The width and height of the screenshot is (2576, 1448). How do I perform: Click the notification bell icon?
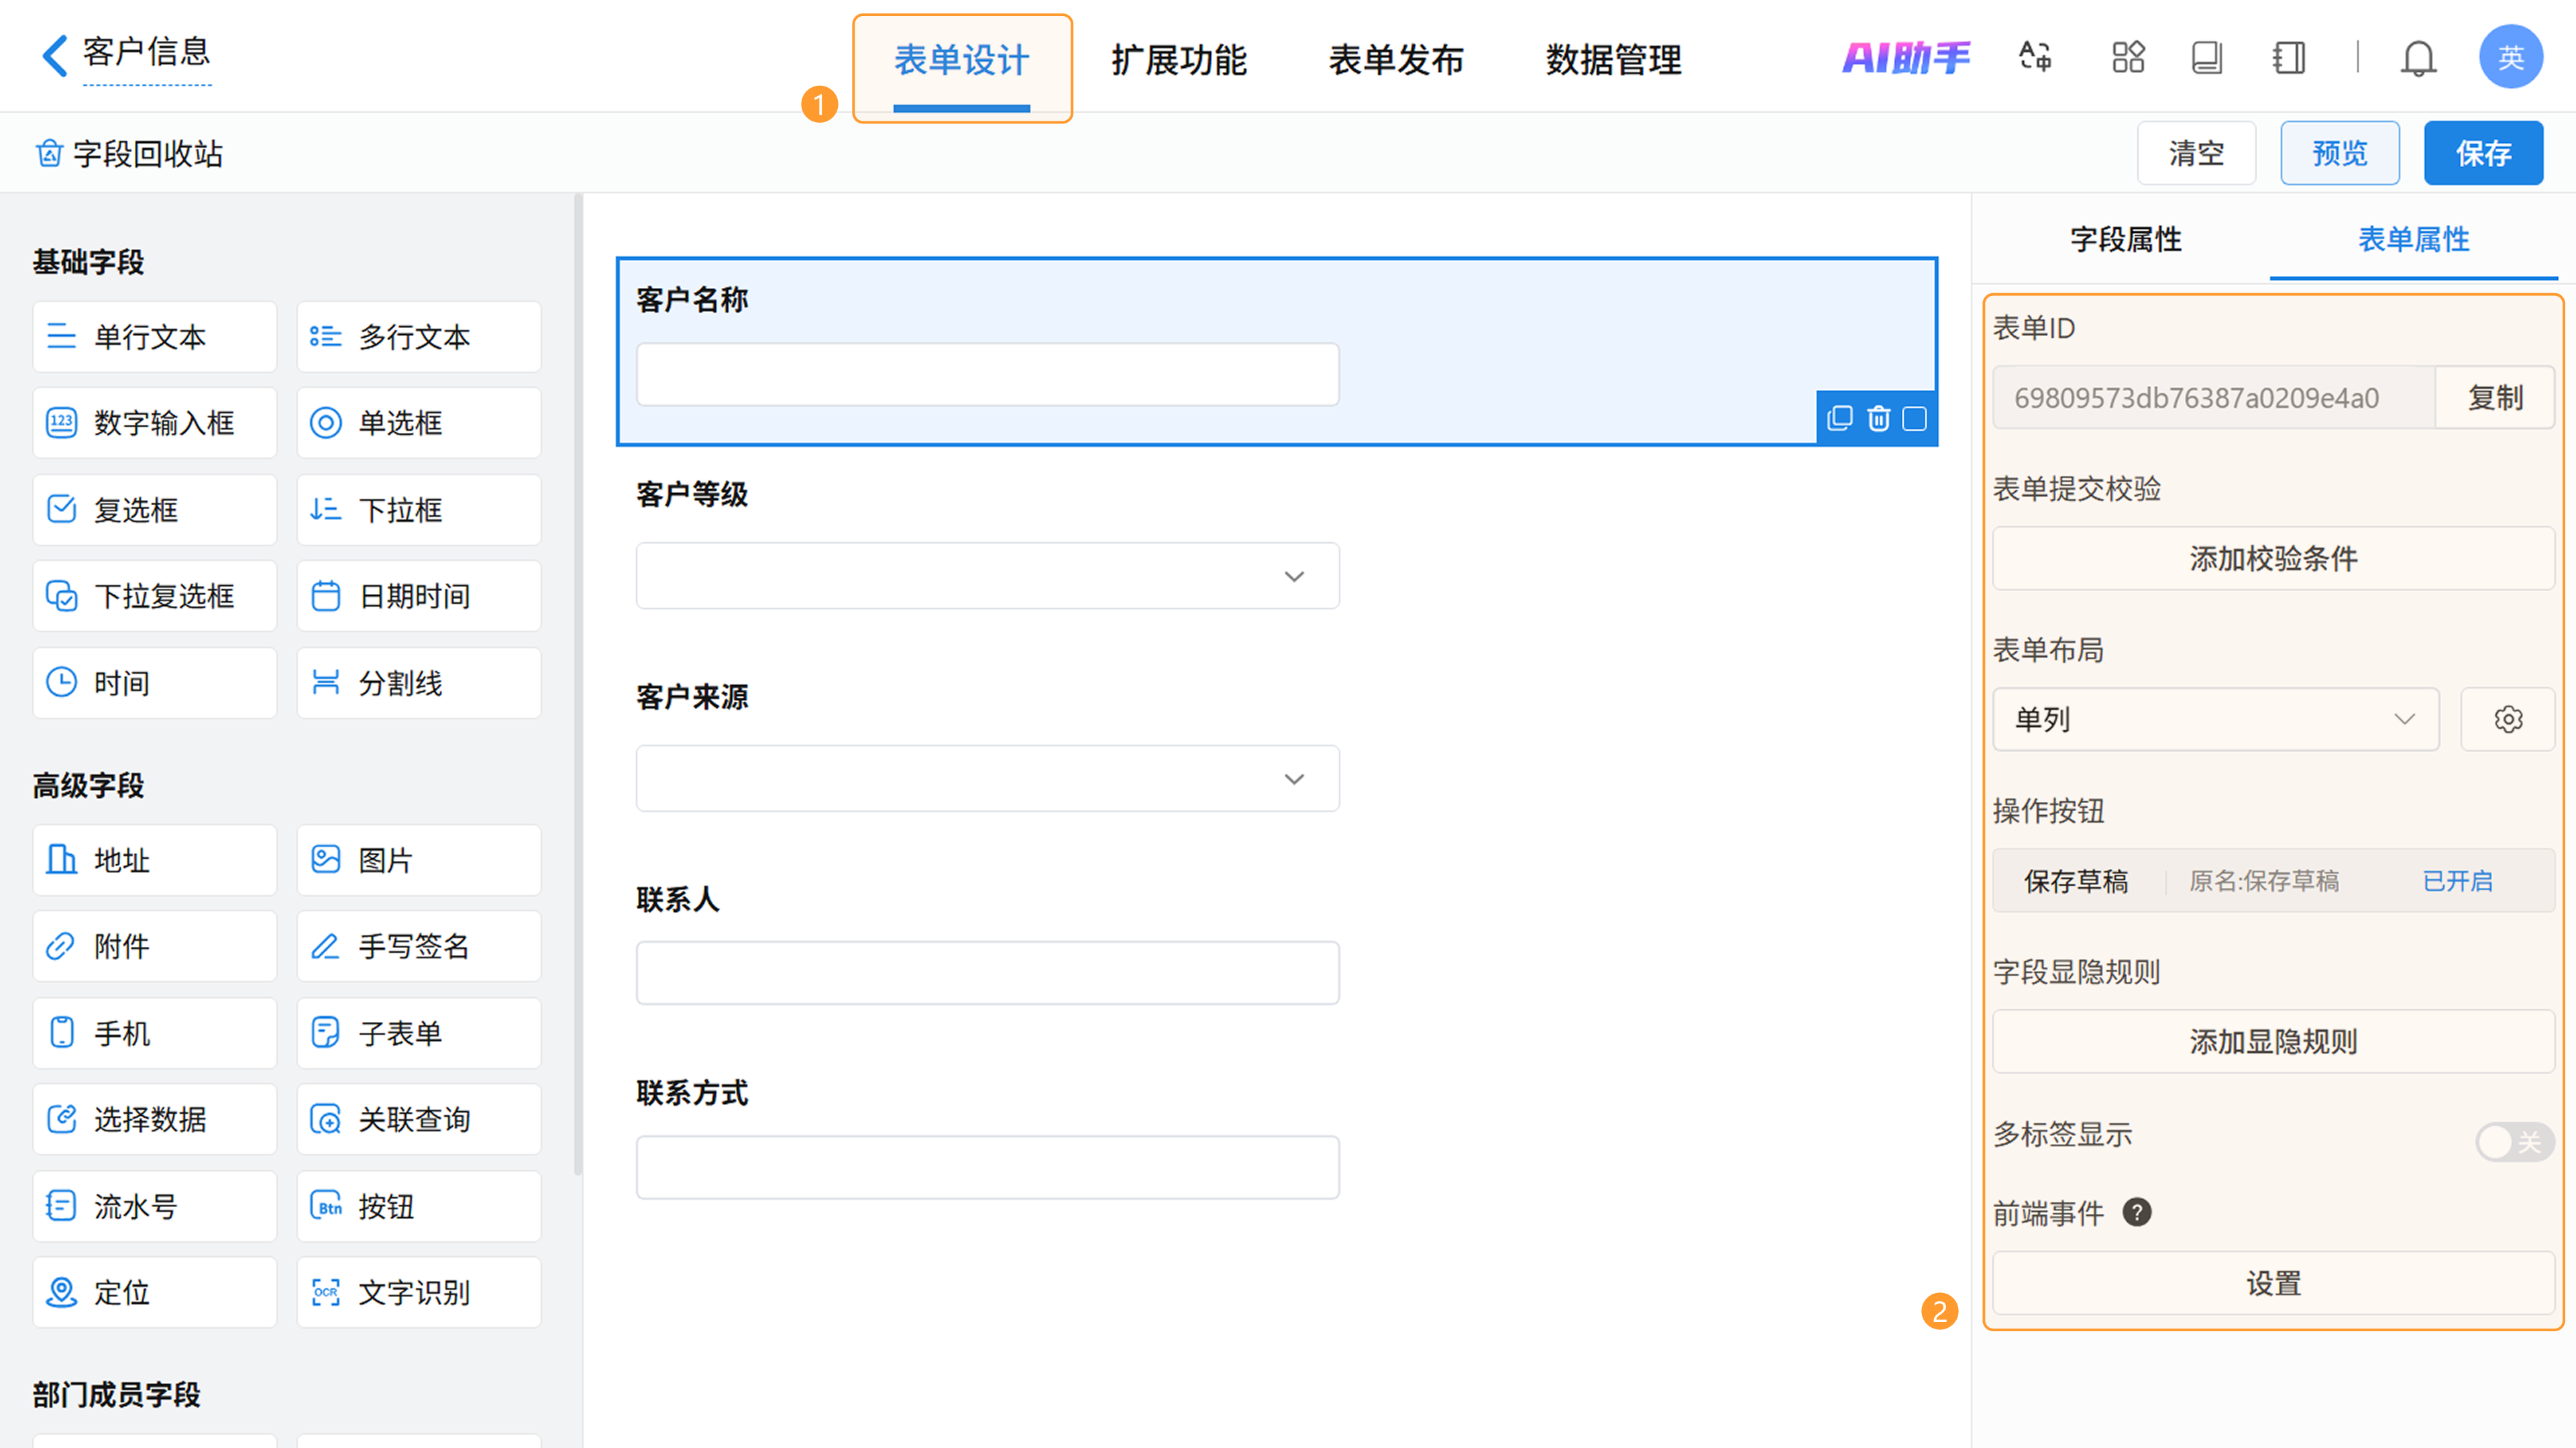click(x=2418, y=58)
